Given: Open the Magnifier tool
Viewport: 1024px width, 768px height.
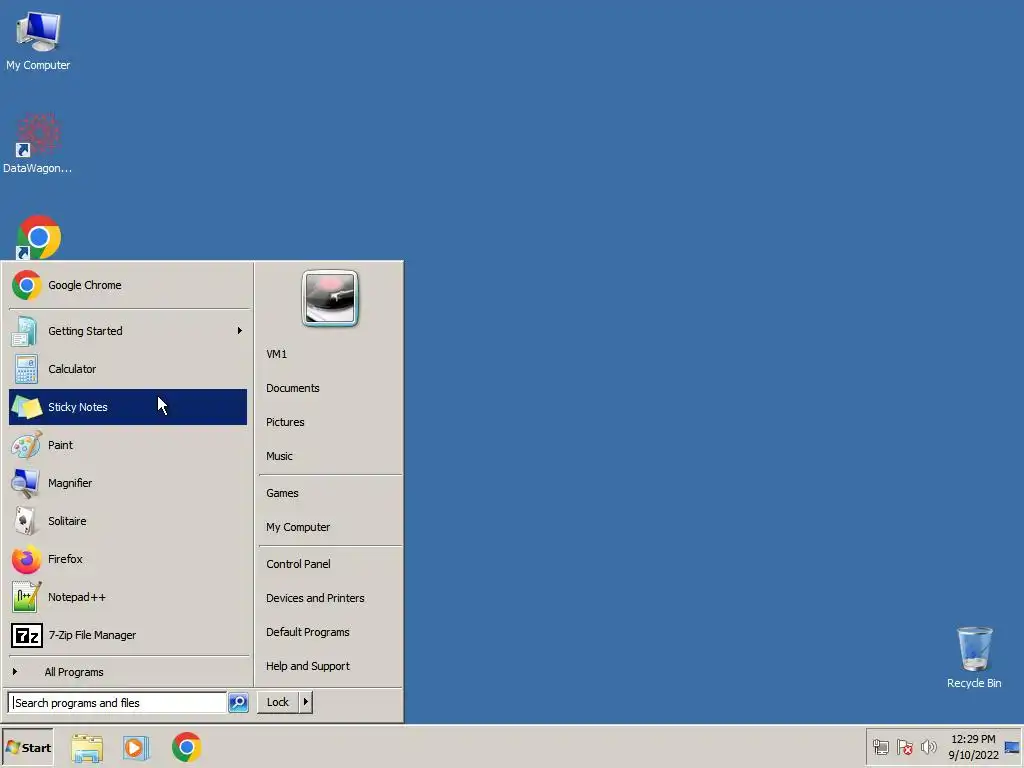Looking at the screenshot, I should [x=128, y=483].
